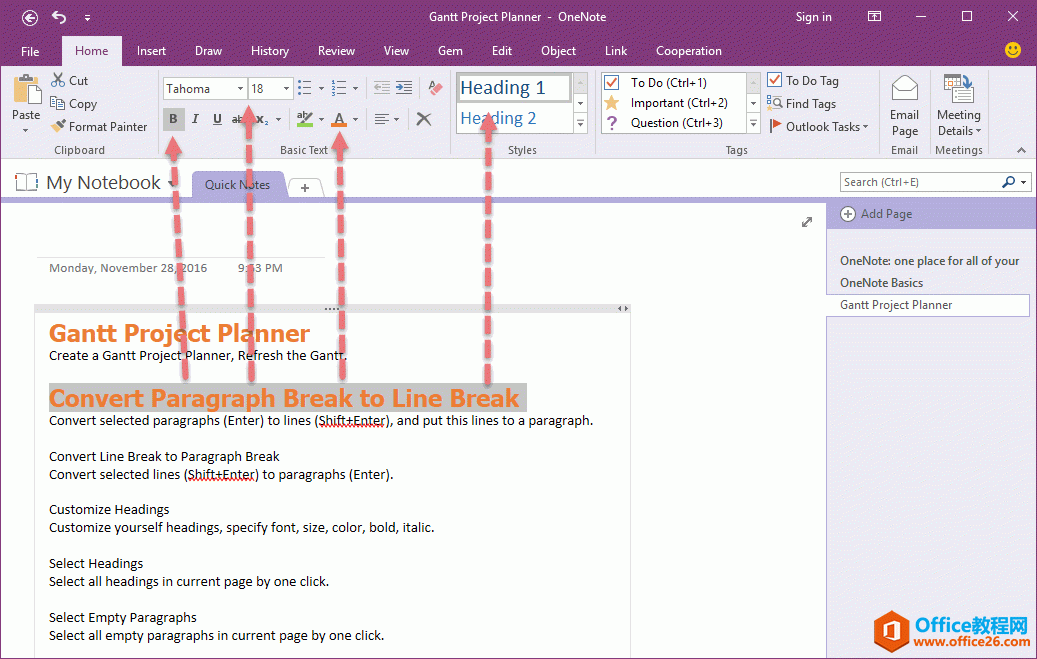Enable the To Do Tag option

coord(774,80)
